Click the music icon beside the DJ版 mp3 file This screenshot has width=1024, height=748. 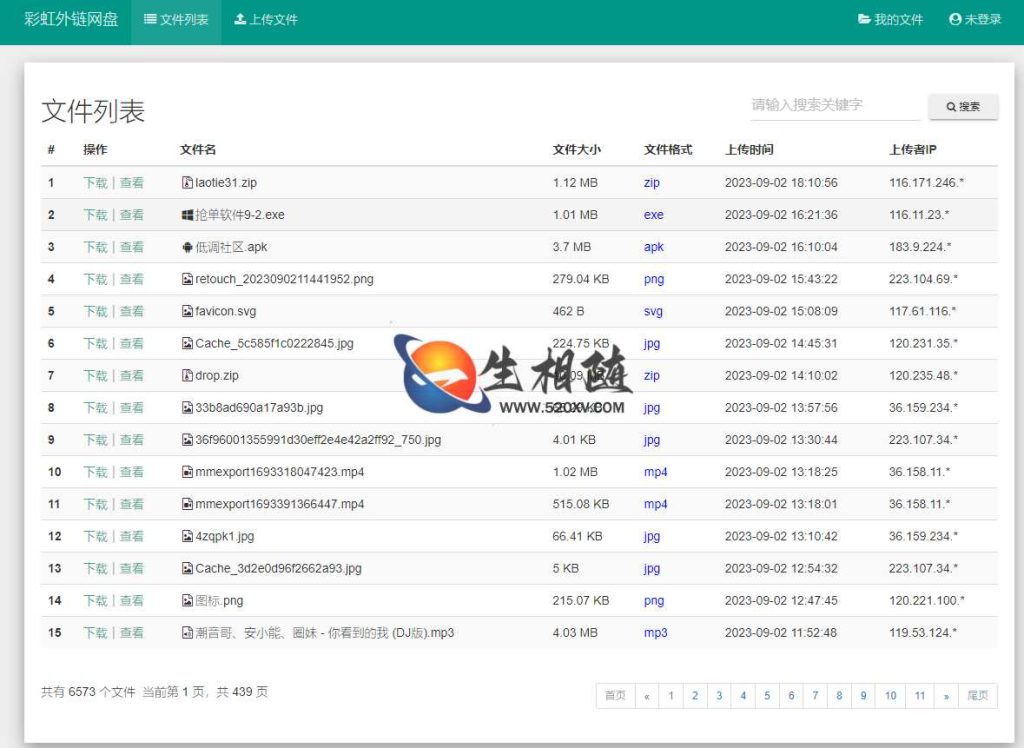pos(185,632)
